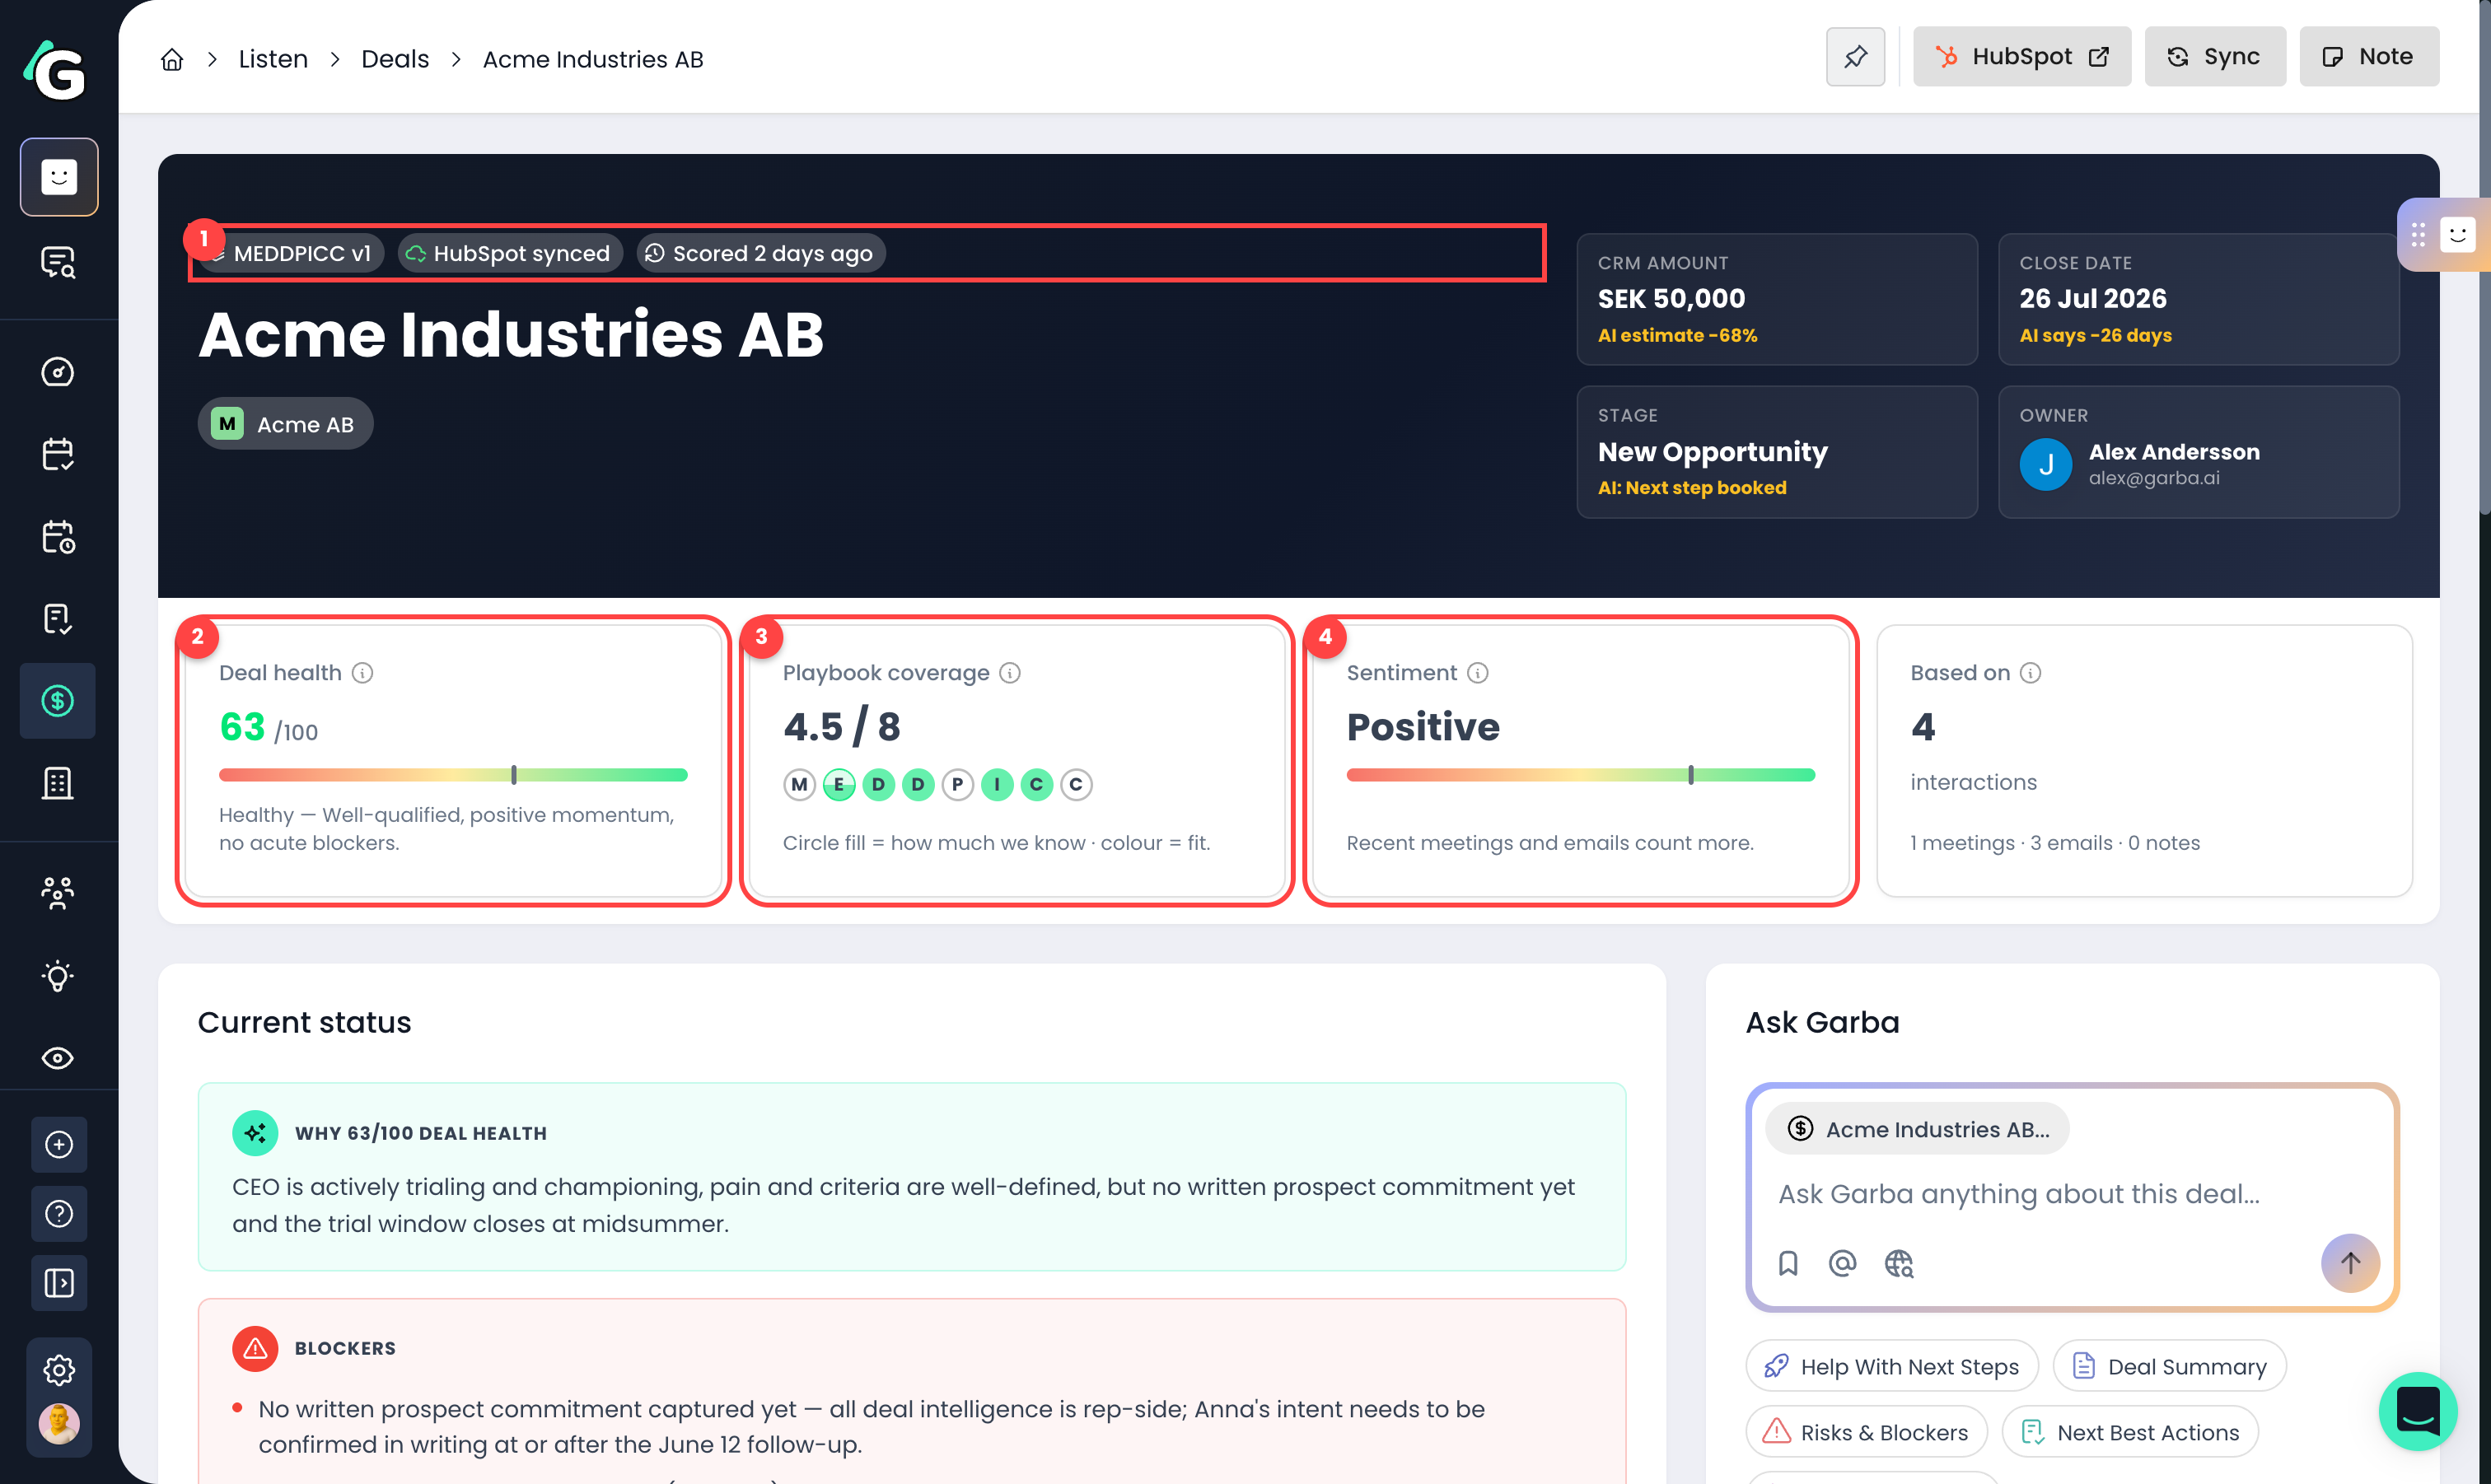The width and height of the screenshot is (2491, 1484).
Task: Click the Blockers warning icon
Action: coord(255,1348)
